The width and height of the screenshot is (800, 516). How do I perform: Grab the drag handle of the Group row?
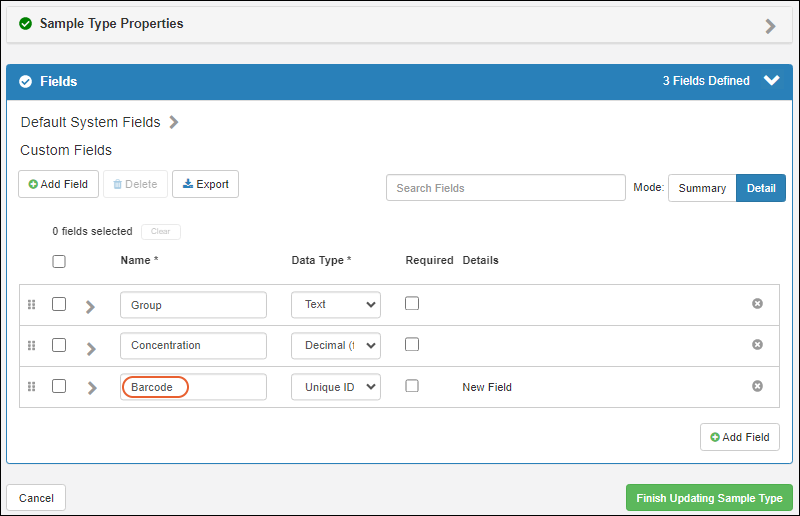click(31, 304)
